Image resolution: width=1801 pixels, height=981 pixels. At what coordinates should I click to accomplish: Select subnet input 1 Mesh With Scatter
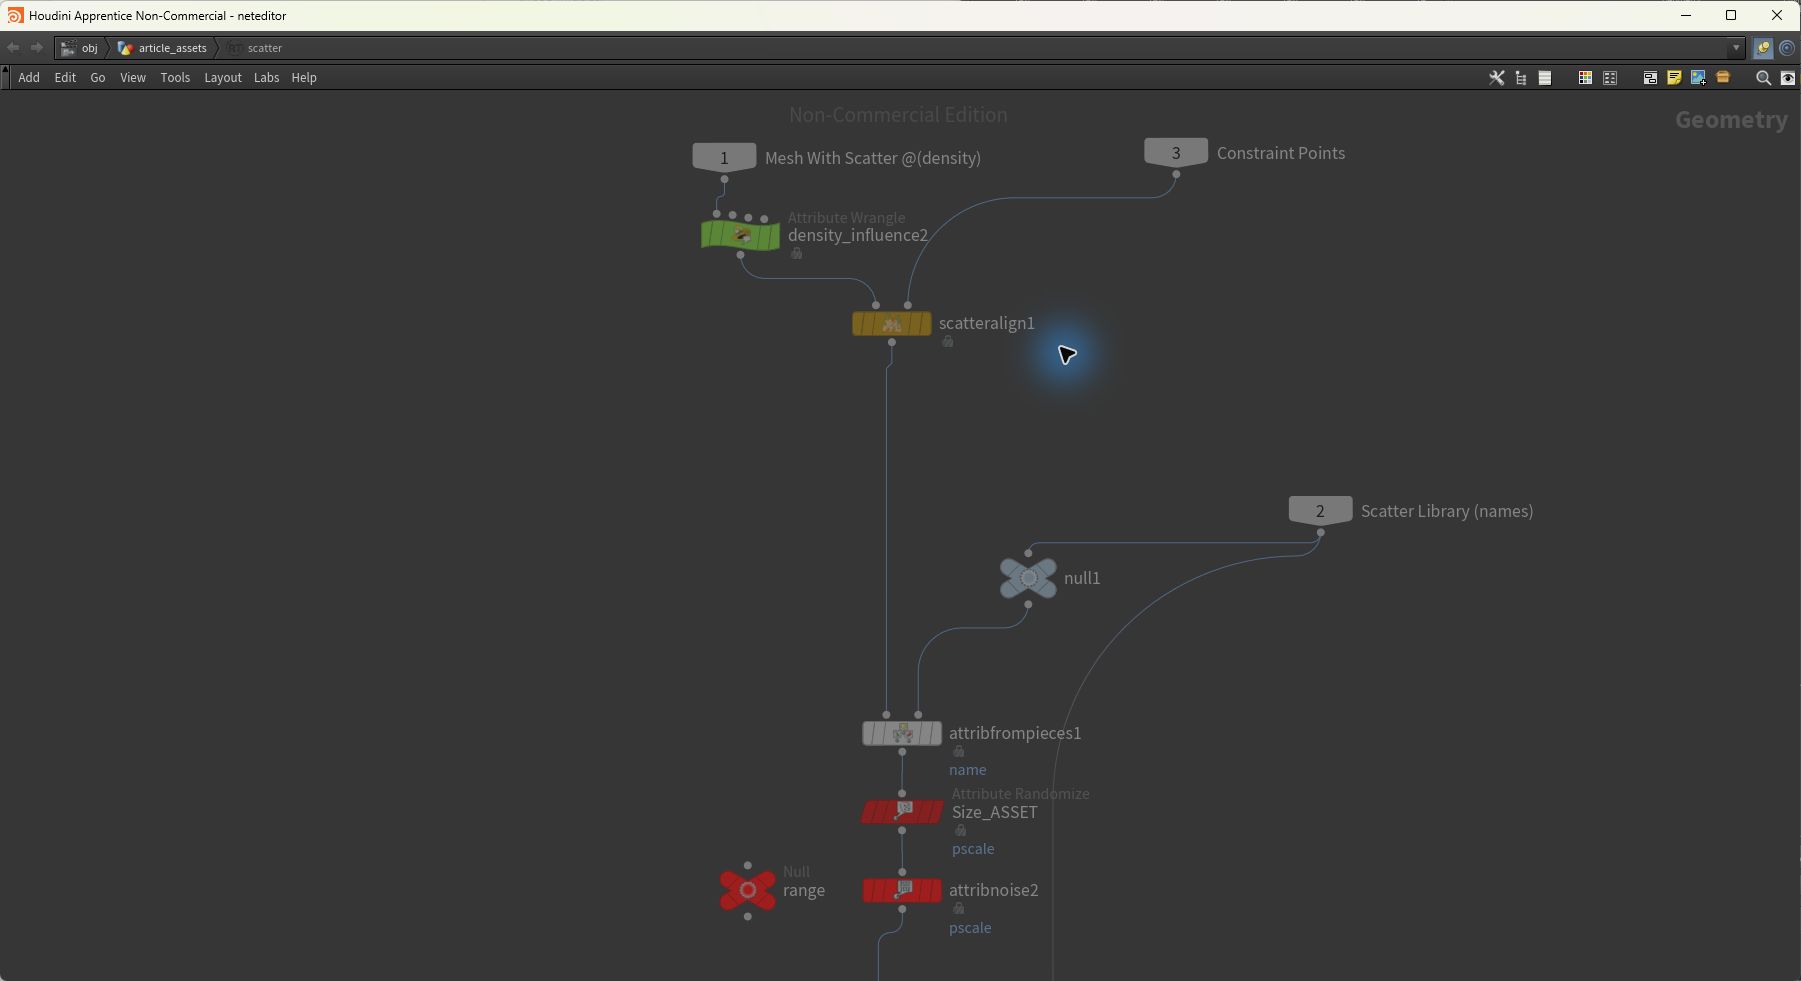[x=724, y=157]
